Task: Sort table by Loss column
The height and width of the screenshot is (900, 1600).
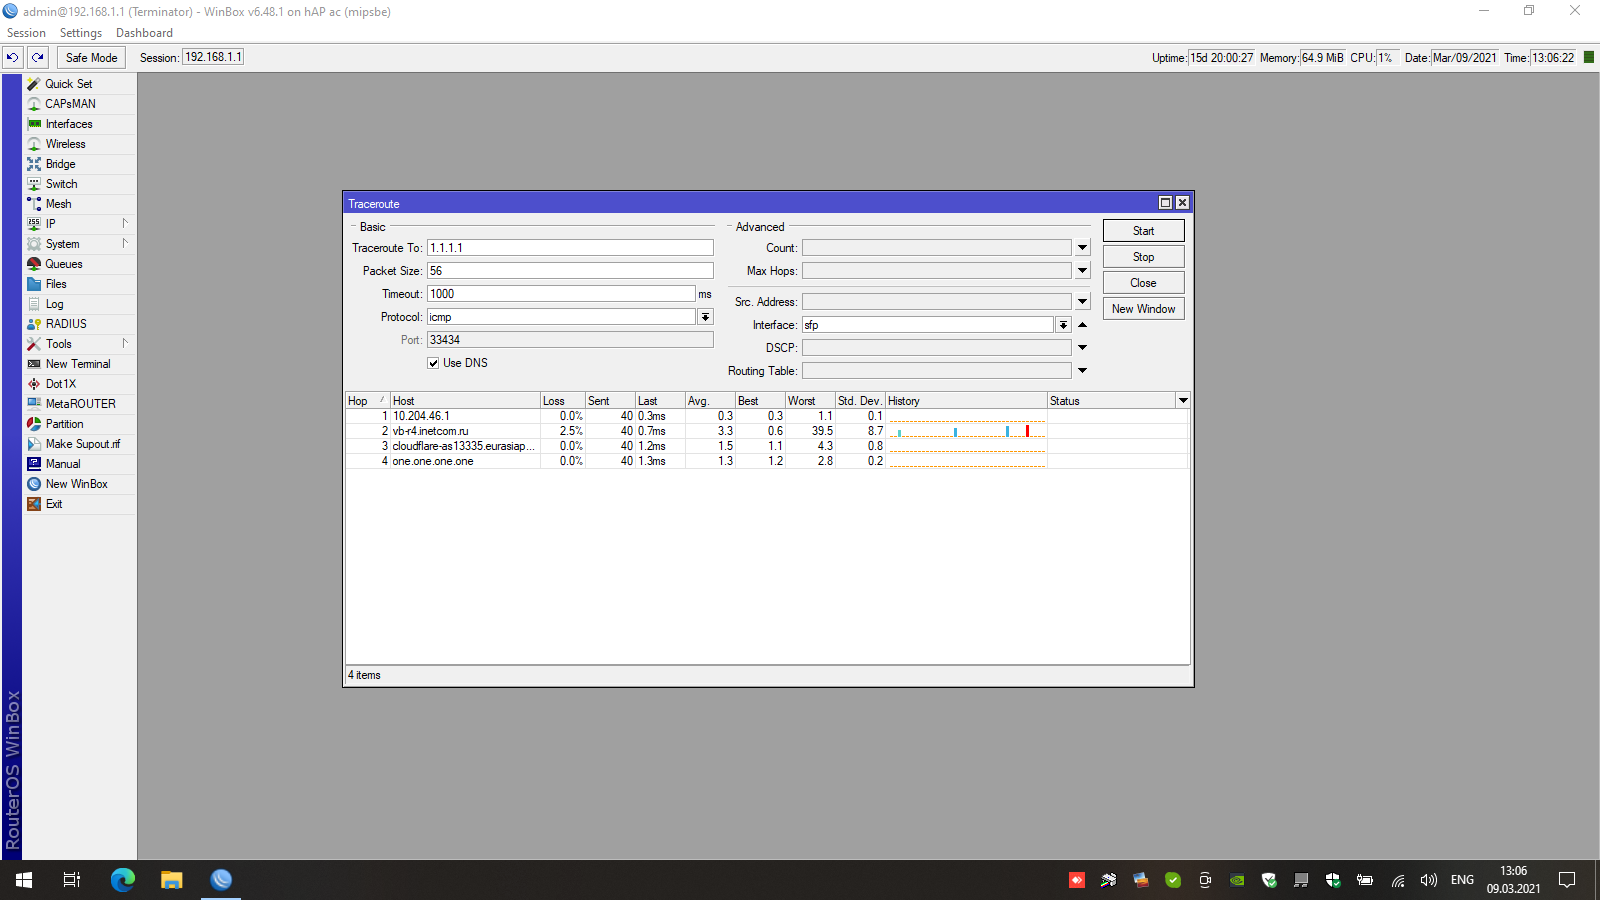Action: tap(563, 401)
